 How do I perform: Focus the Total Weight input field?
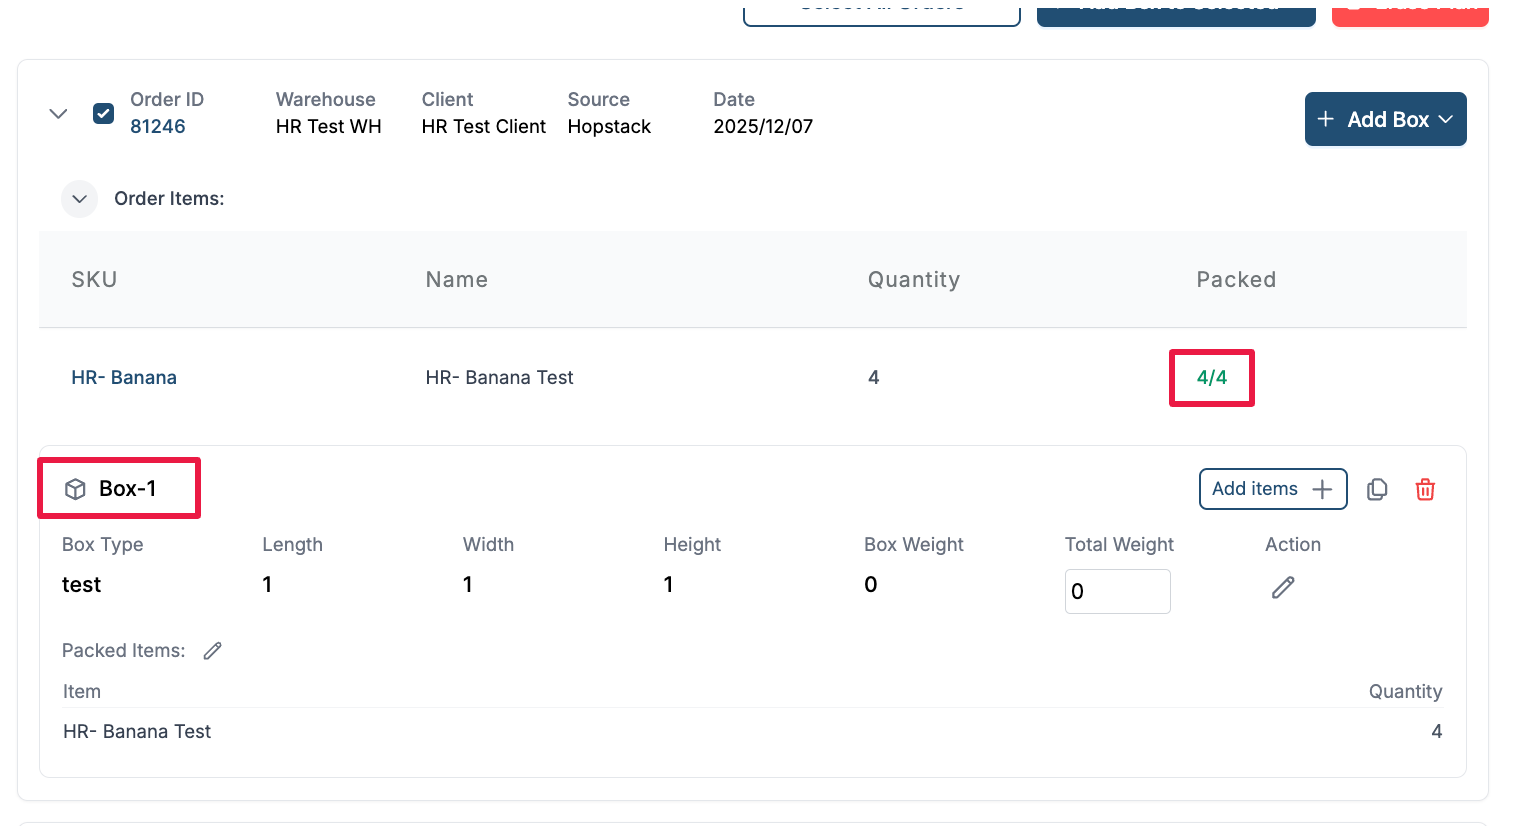(x=1117, y=591)
